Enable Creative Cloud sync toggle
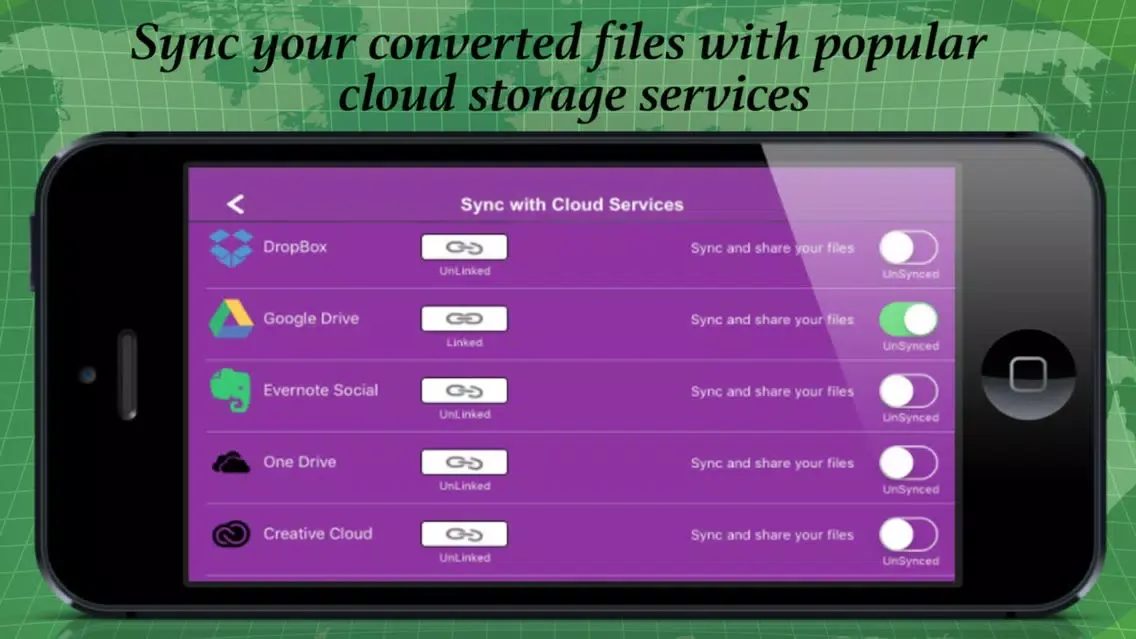The width and height of the screenshot is (1136, 639). point(909,535)
